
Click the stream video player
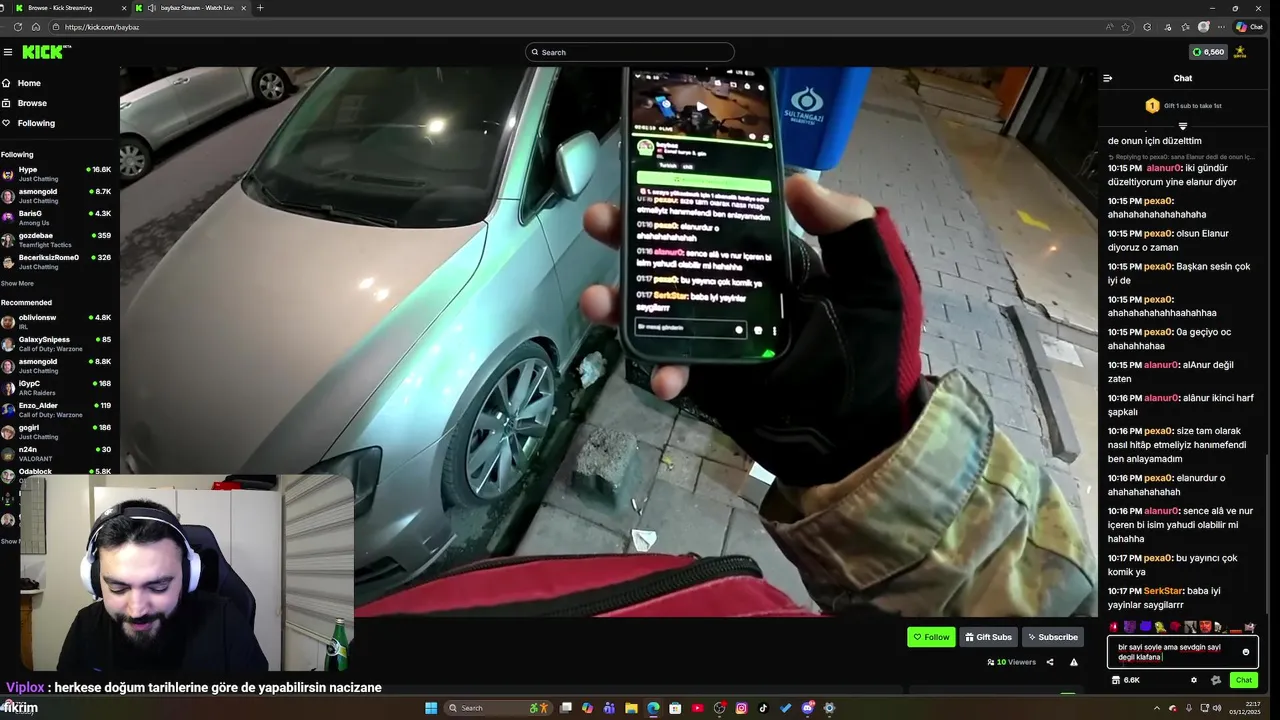pyautogui.click(x=608, y=342)
